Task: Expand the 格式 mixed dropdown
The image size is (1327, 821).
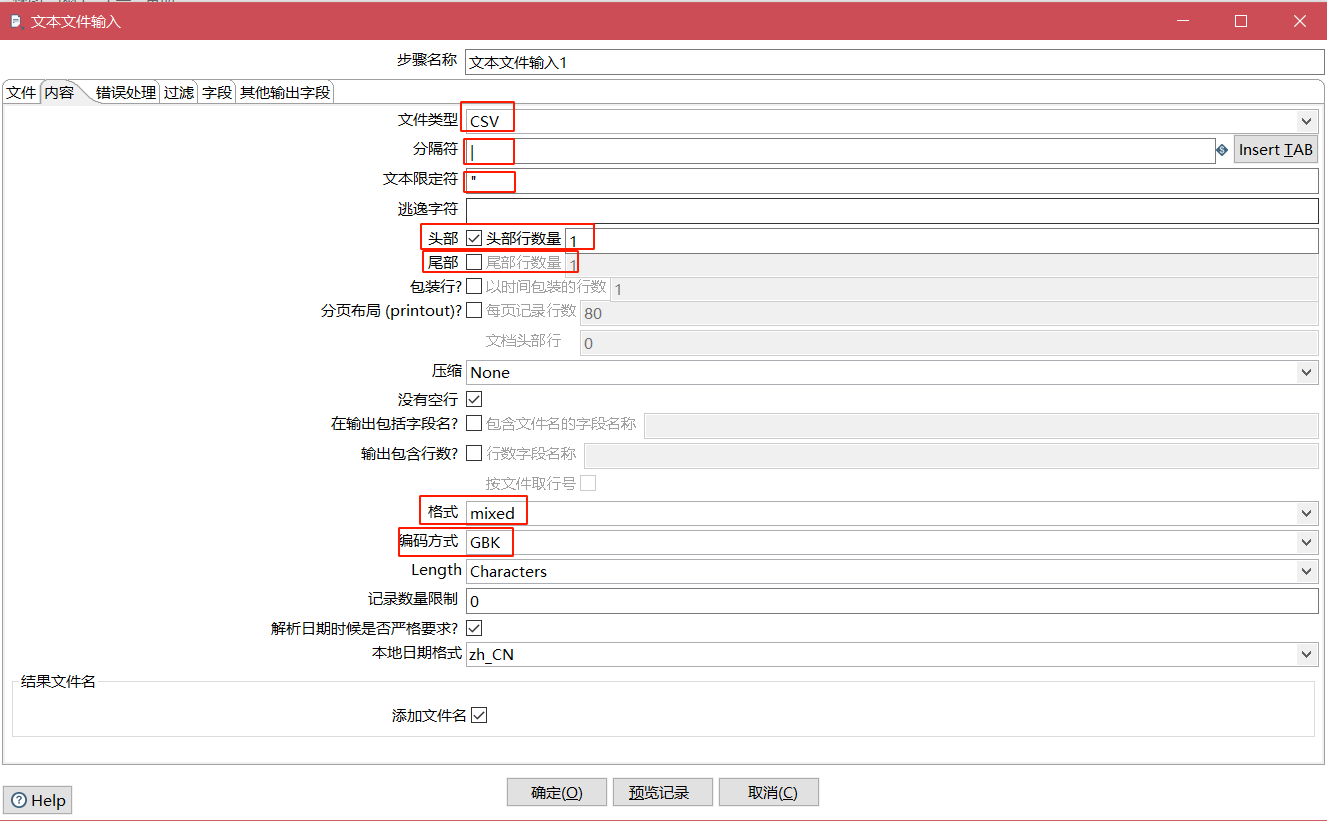Action: 1306,513
